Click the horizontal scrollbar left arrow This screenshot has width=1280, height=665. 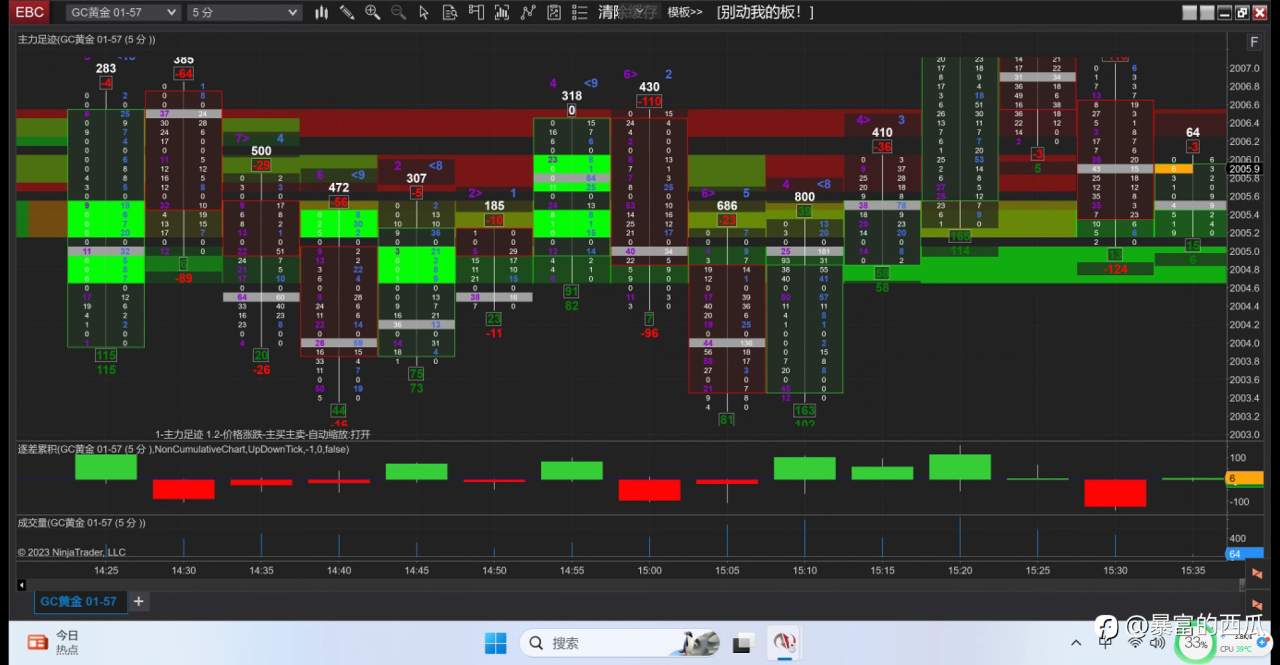point(22,585)
